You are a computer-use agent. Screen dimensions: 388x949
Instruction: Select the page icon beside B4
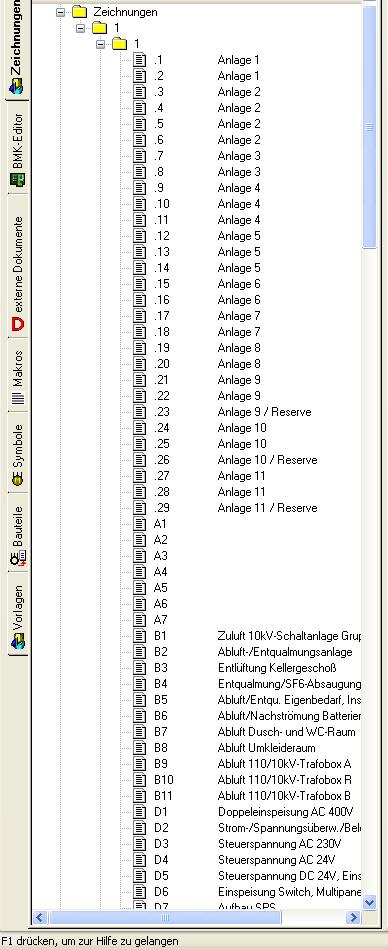tap(140, 684)
